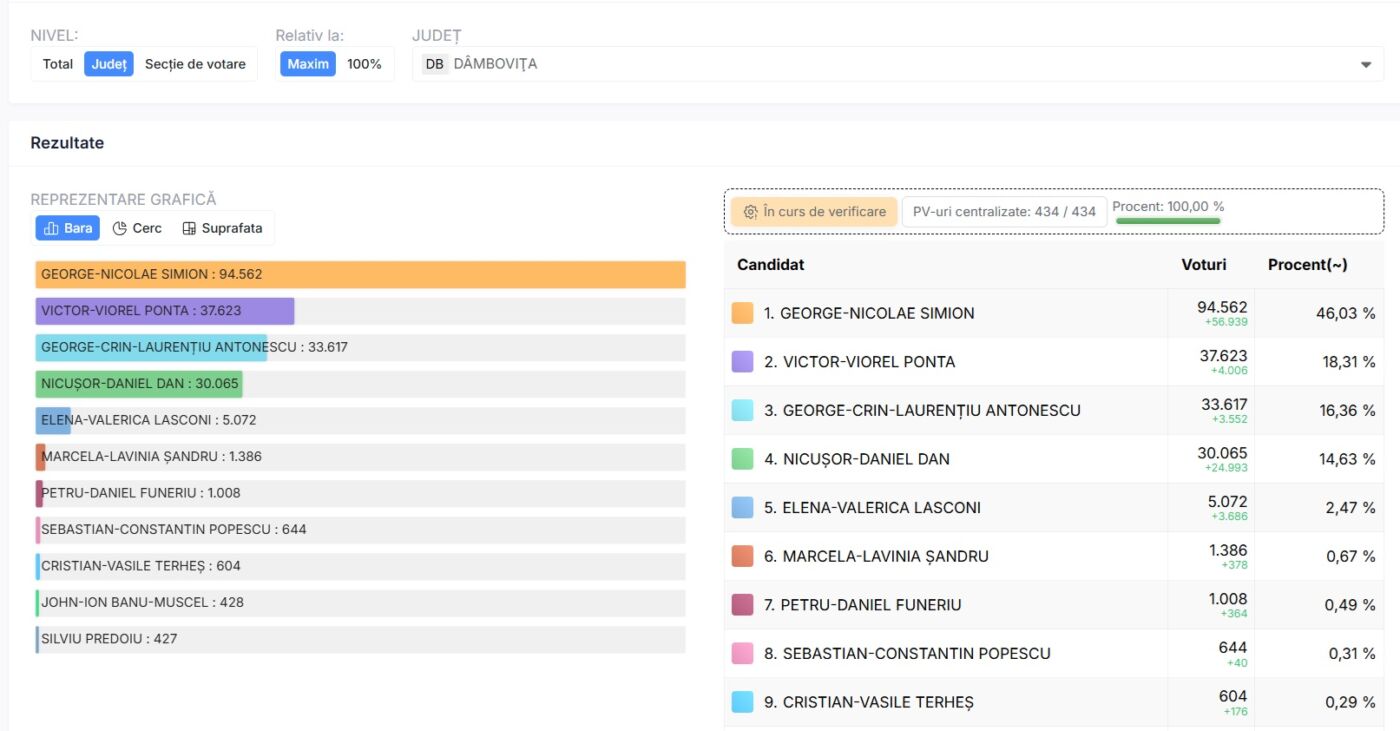Click '7. PETRU-DANIEL FUNERIU' in the table
Image resolution: width=1400 pixels, height=731 pixels.
(x=863, y=604)
